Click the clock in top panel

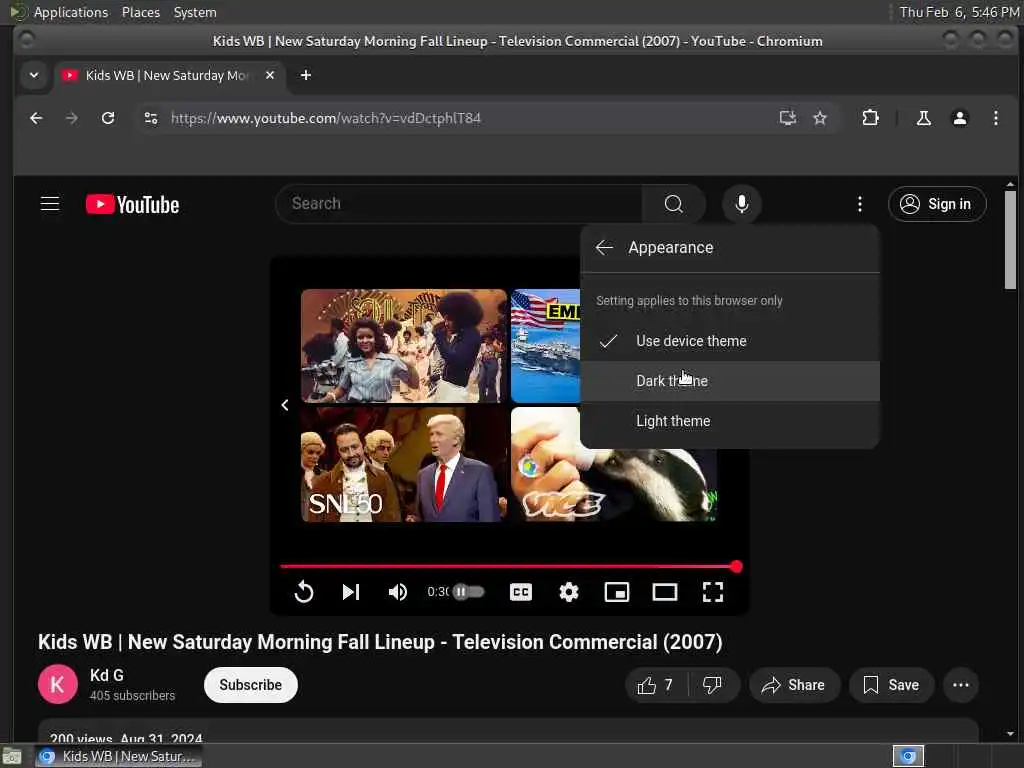[x=959, y=12]
